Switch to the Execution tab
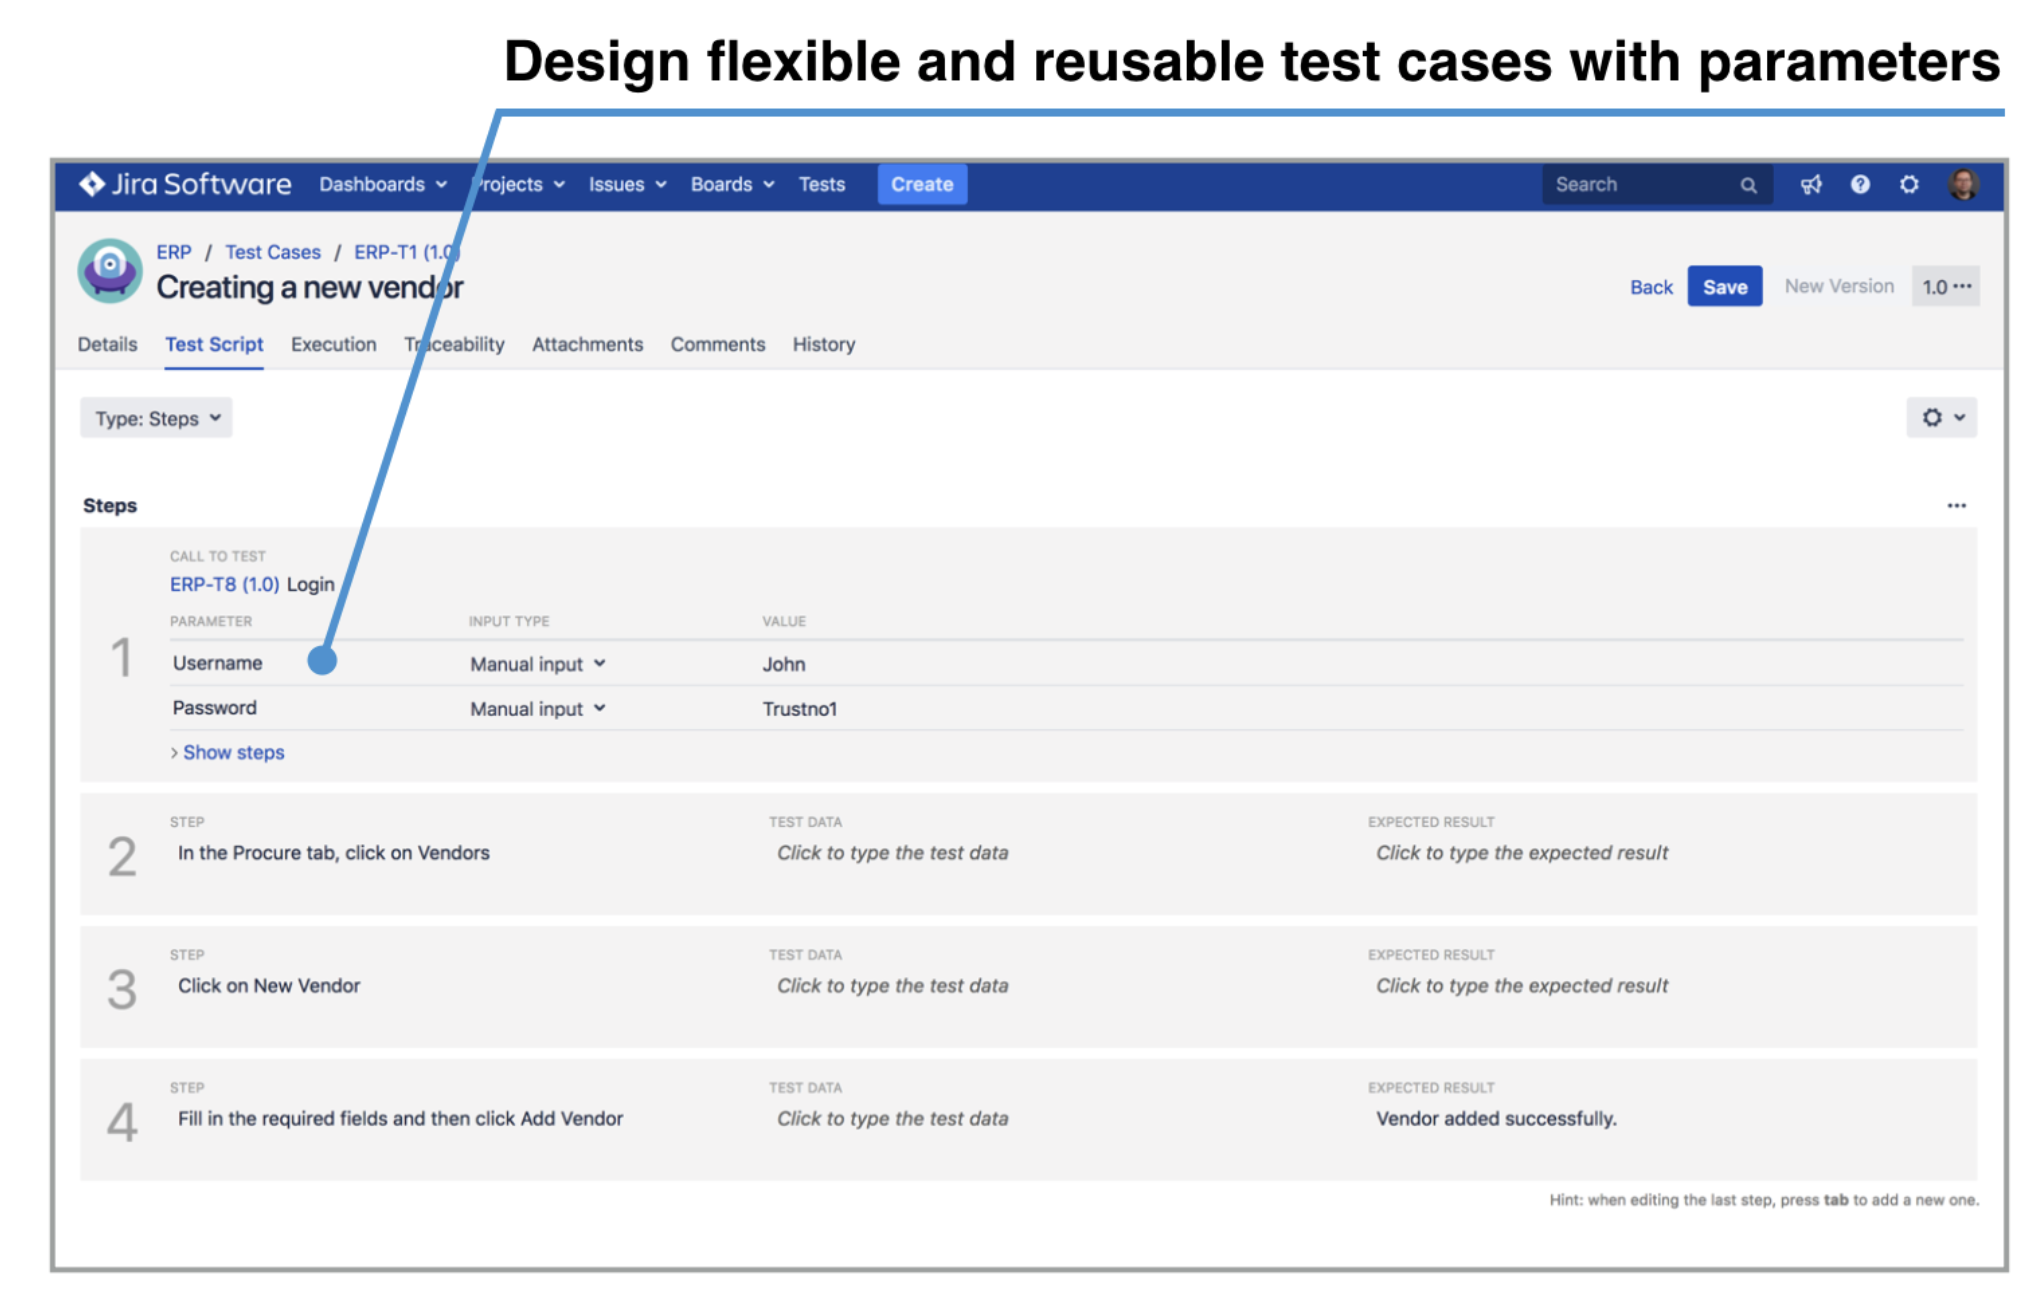 pos(333,344)
